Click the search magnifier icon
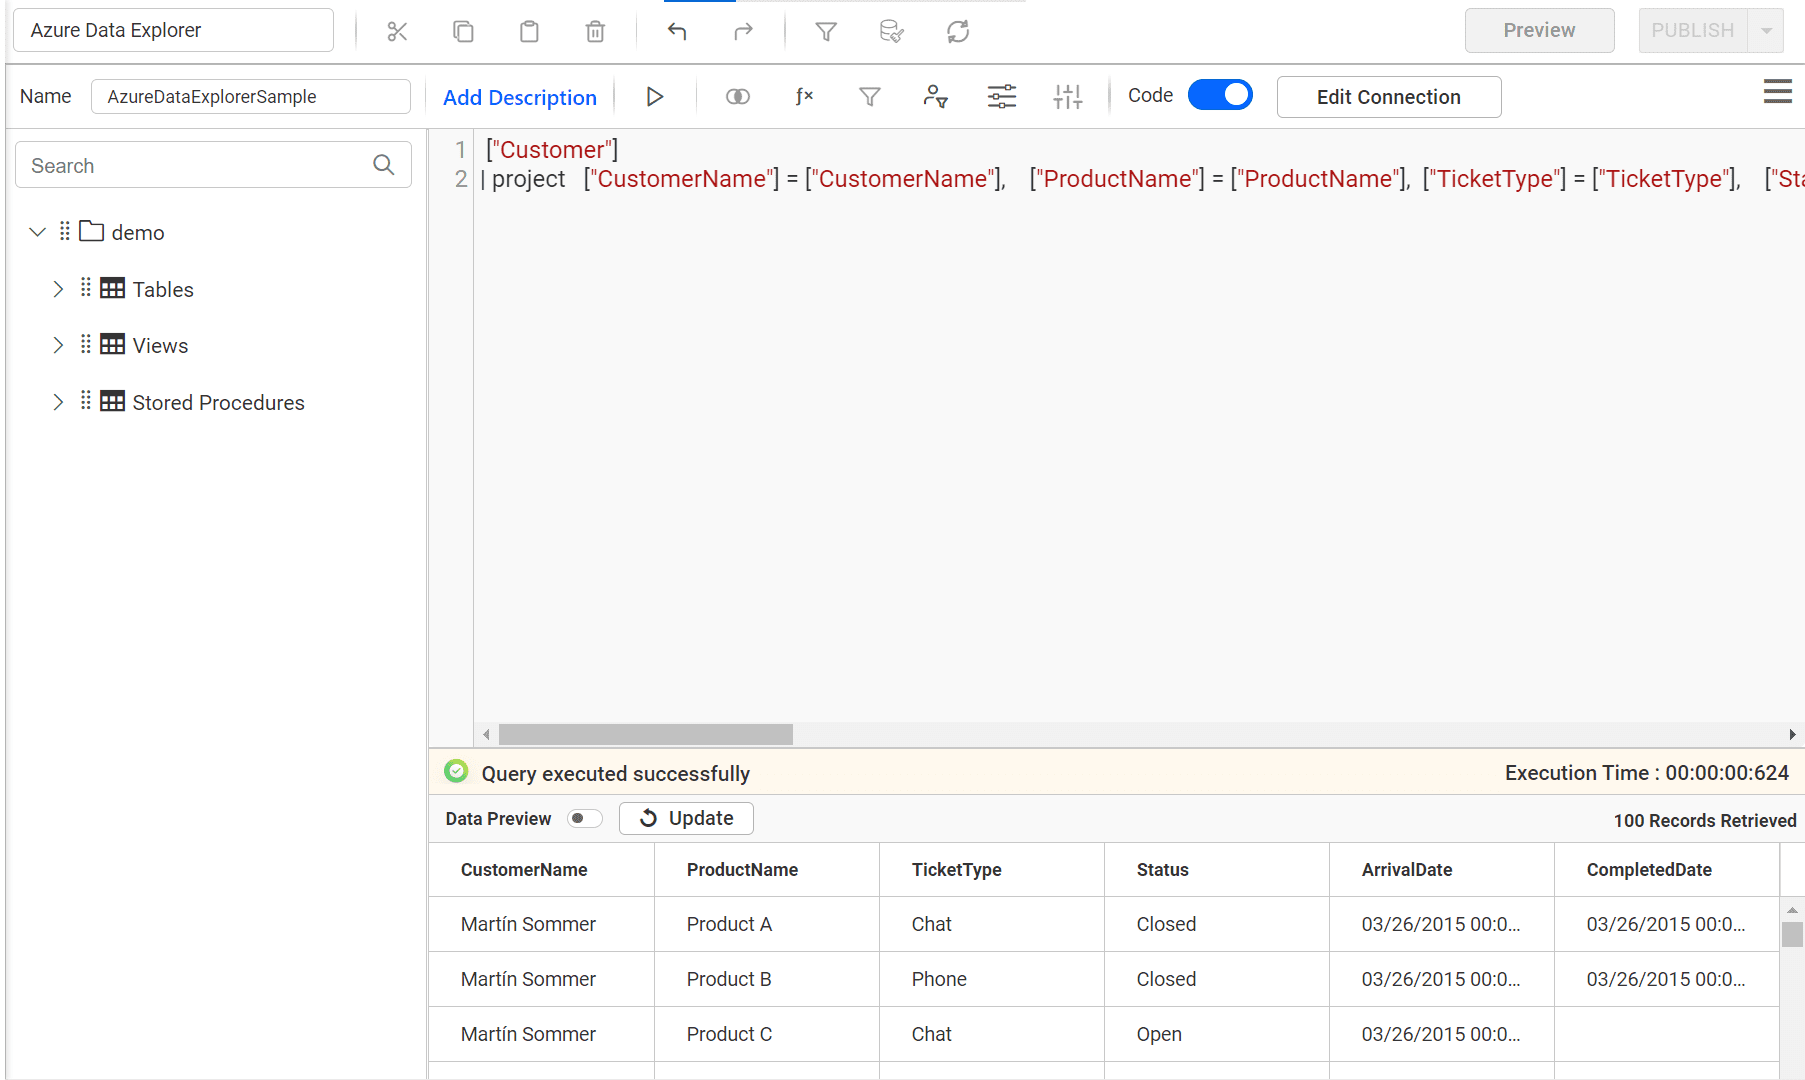 (x=384, y=165)
